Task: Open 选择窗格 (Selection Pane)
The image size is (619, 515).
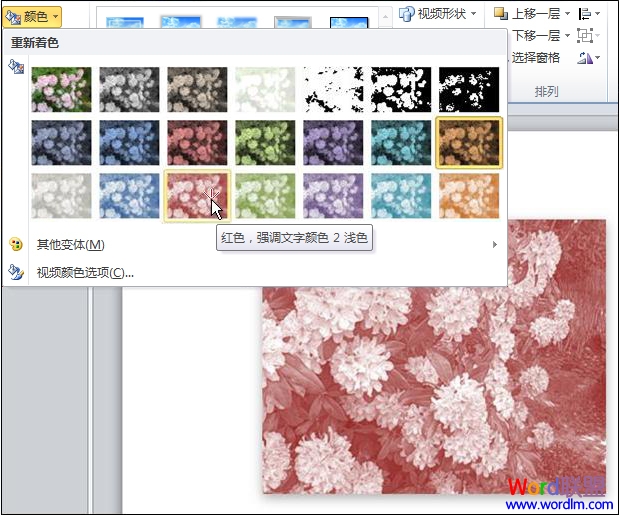Action: tap(534, 57)
